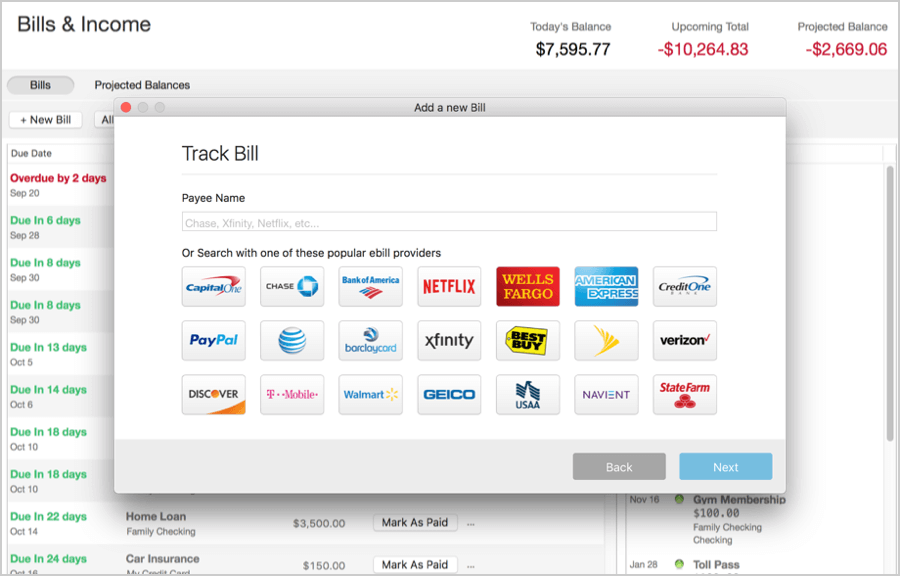Image resolution: width=900 pixels, height=576 pixels.
Task: Pick the Discover provider tile
Action: (x=214, y=394)
